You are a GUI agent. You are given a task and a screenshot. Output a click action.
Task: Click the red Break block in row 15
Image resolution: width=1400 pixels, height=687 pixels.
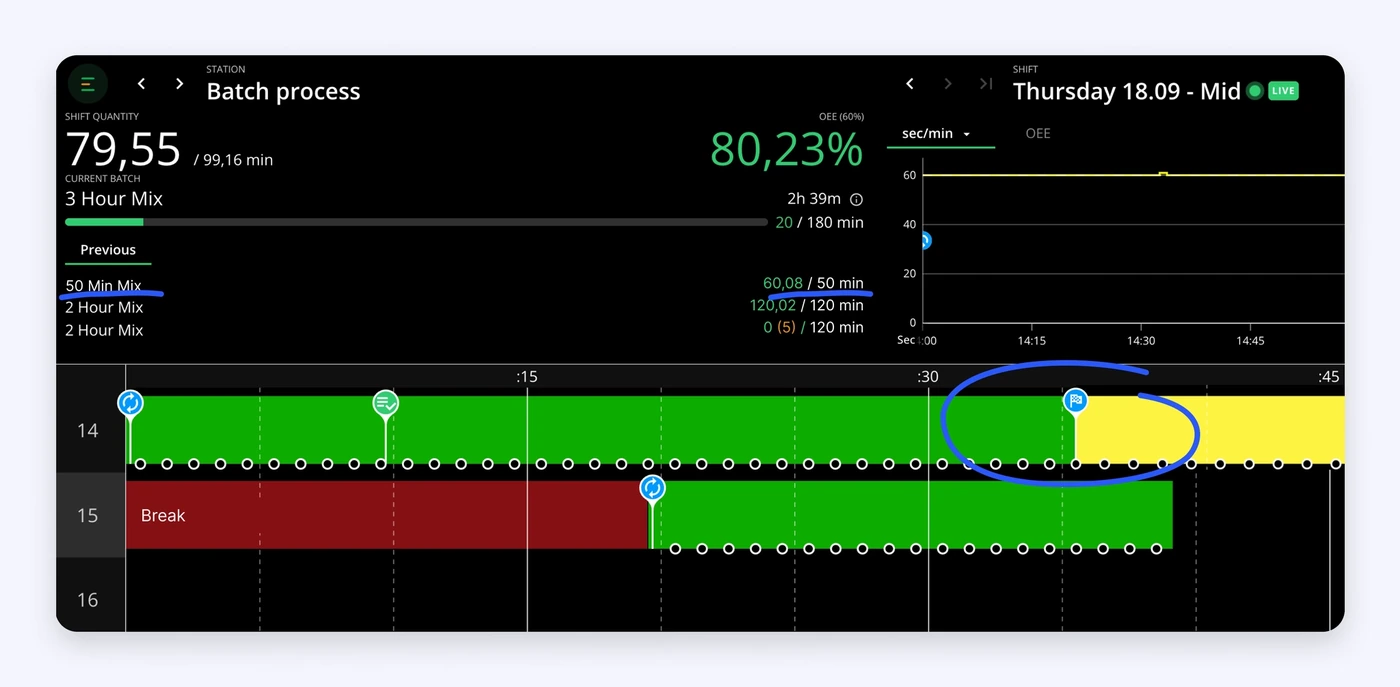tap(387, 515)
